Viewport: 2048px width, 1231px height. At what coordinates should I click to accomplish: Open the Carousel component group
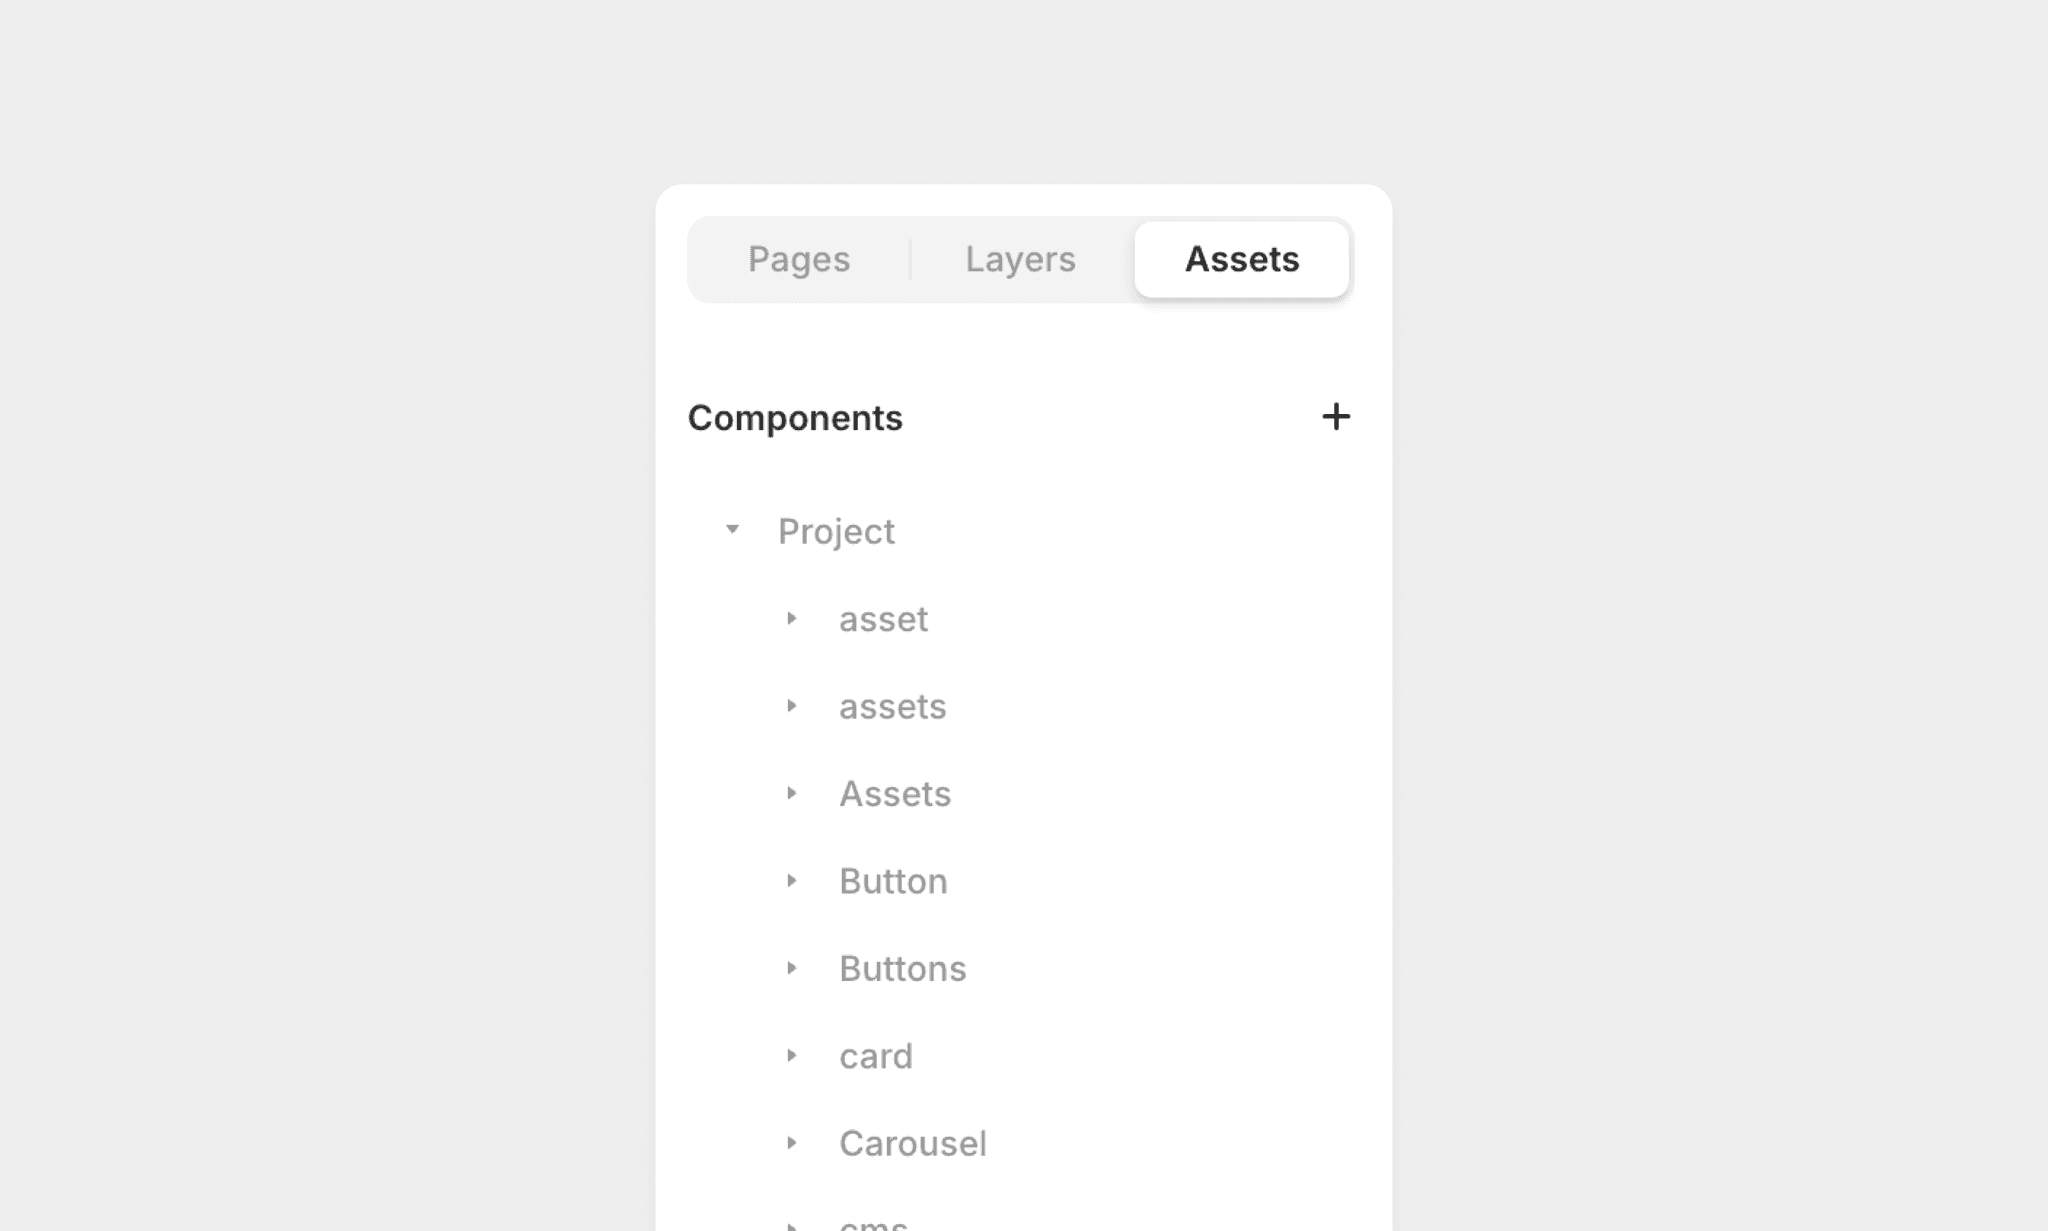[x=792, y=1142]
